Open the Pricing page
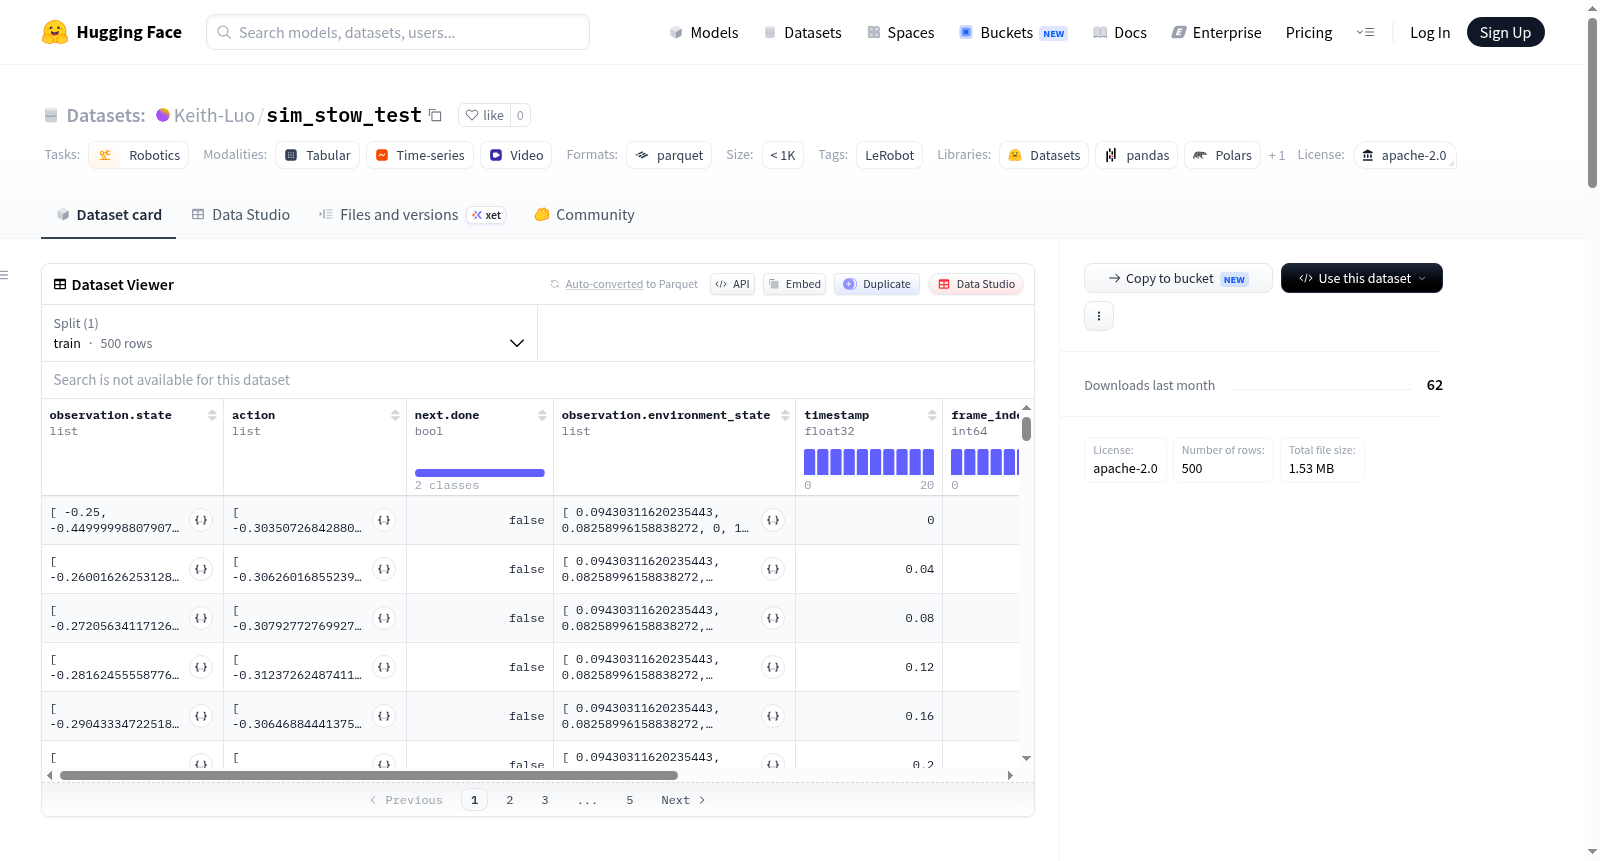Screen dimensions: 1600x861 coord(1309,32)
